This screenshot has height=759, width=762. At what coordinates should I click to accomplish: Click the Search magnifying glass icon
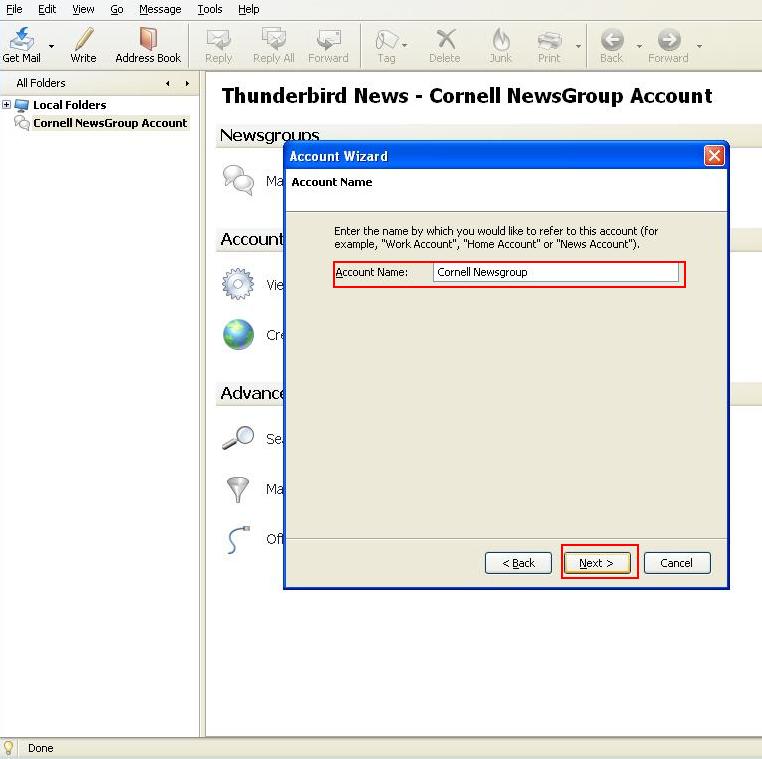238,438
